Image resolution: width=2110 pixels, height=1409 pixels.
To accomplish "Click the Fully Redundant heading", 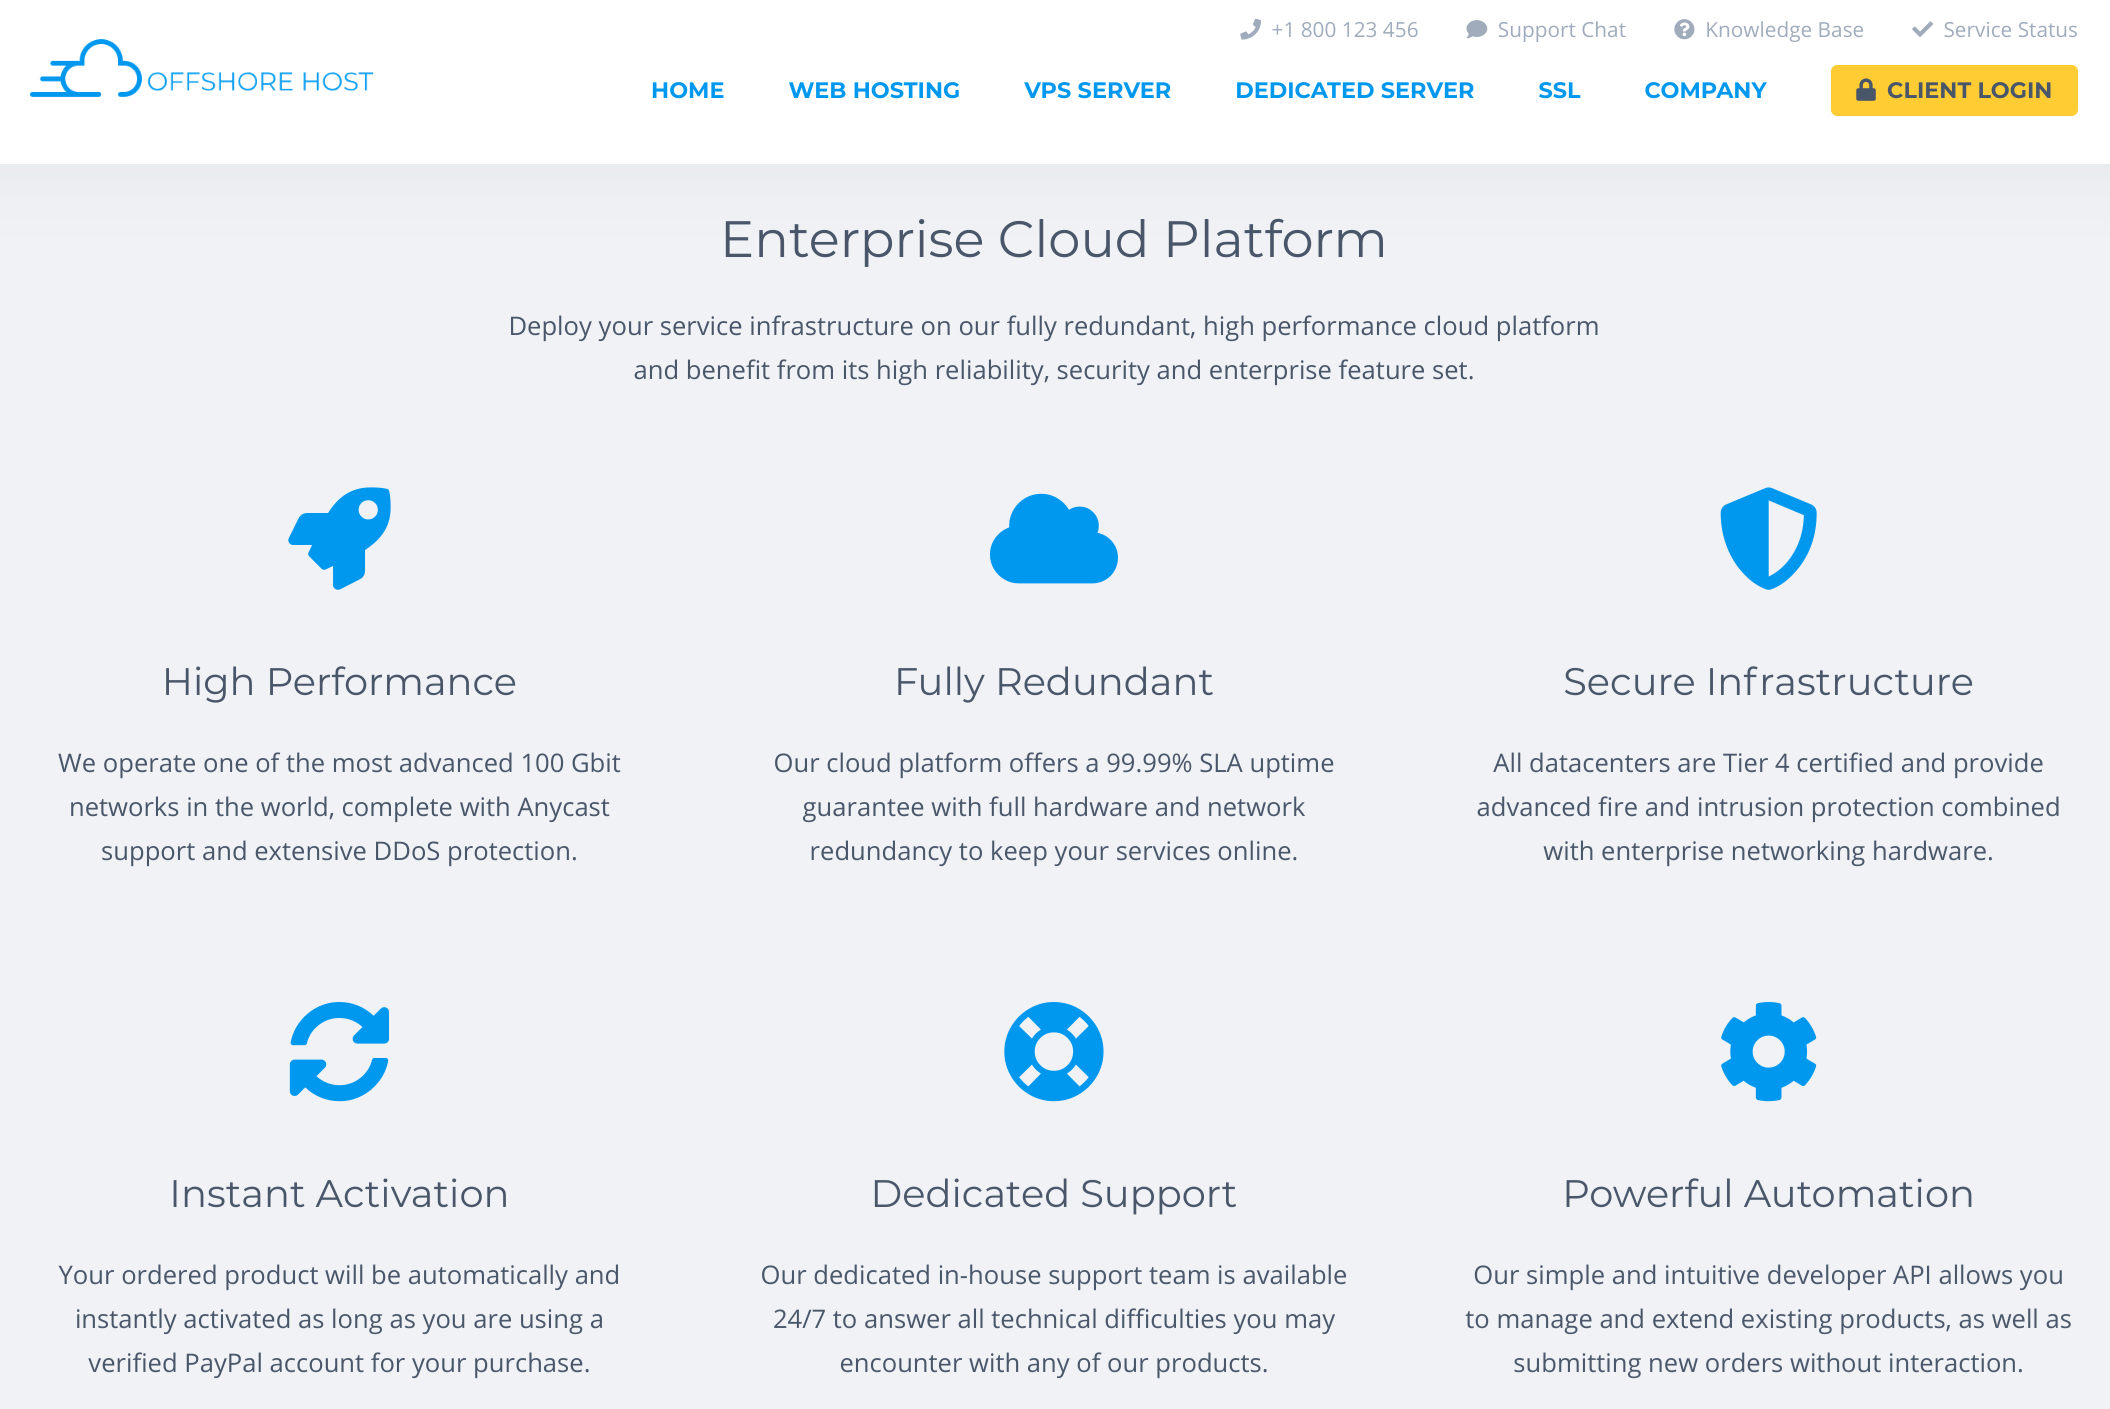I will (1054, 682).
